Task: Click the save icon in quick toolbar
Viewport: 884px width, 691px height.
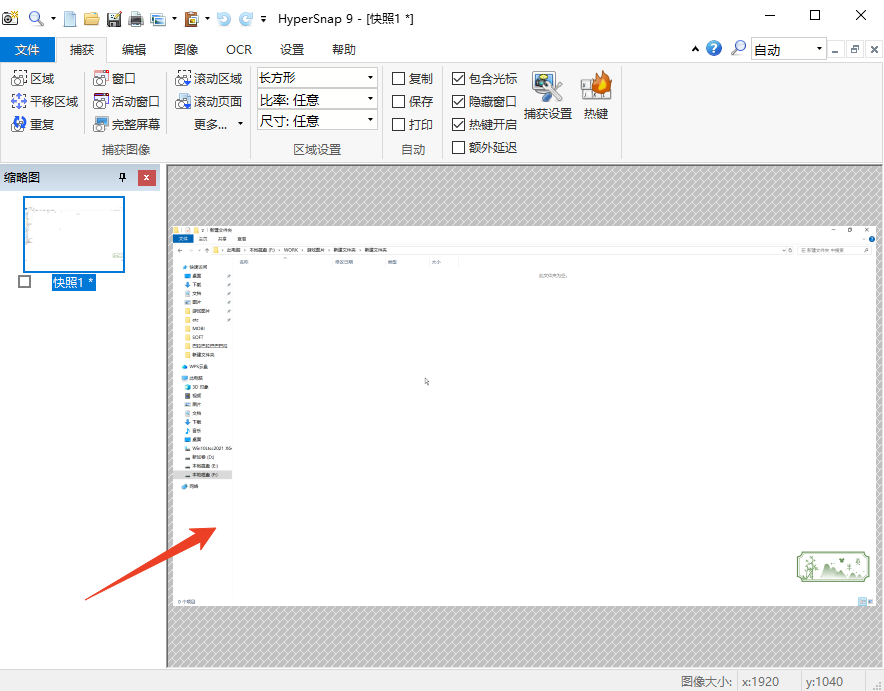Action: [x=113, y=18]
